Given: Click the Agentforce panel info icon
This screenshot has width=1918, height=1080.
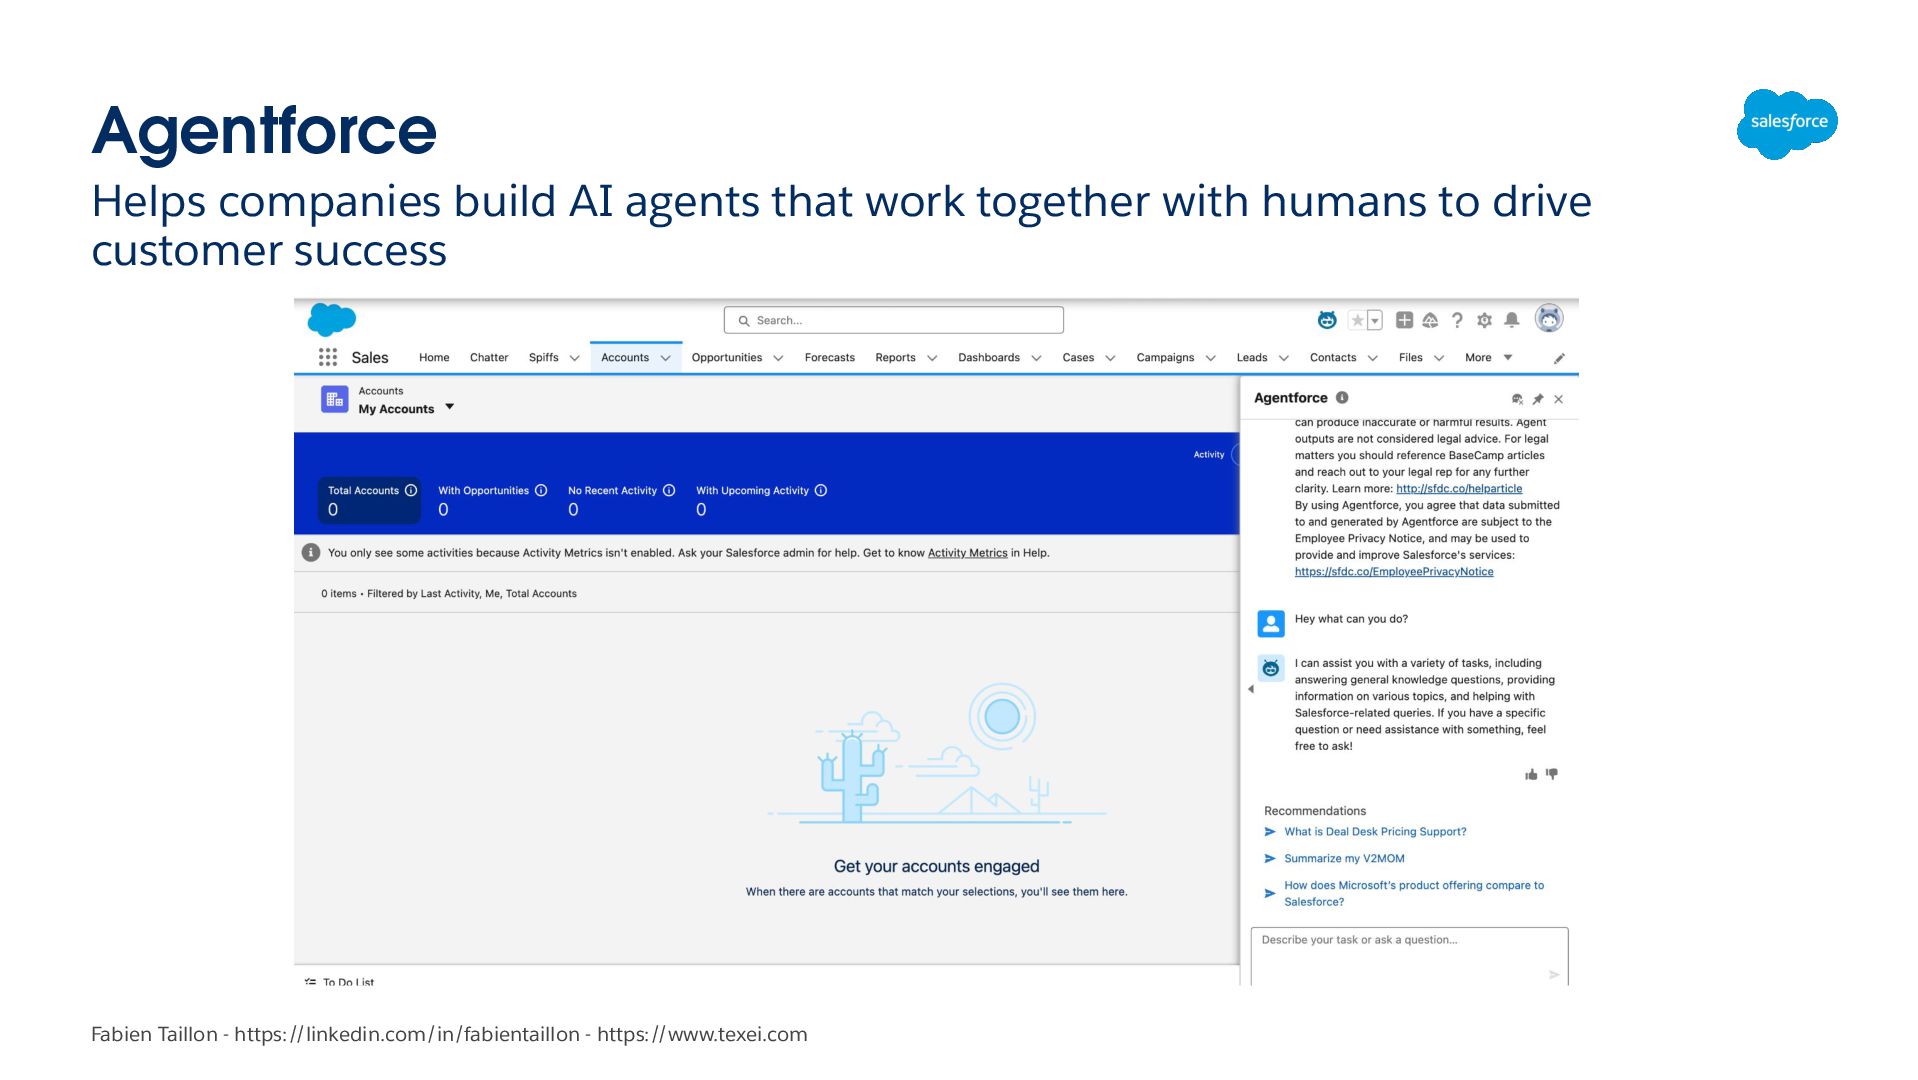Looking at the screenshot, I should point(1342,397).
